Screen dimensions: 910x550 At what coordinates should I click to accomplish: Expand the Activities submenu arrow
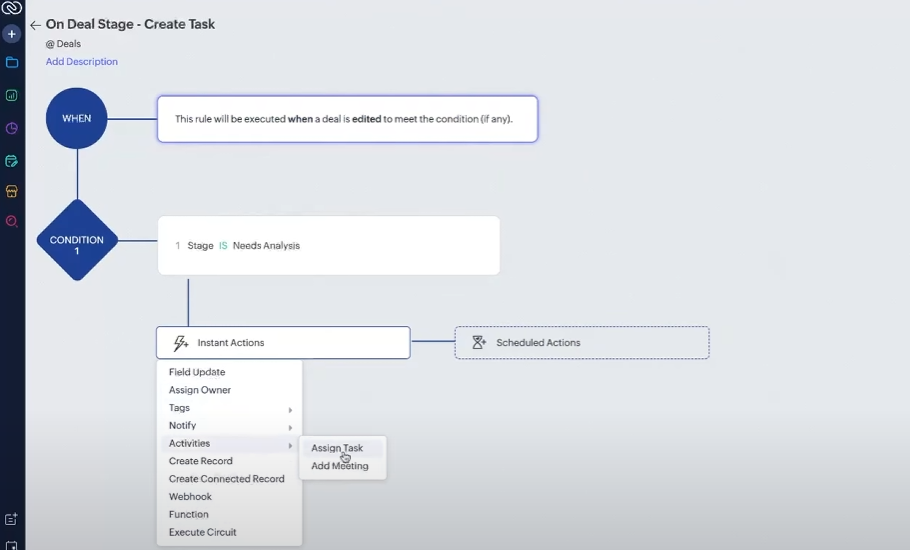(x=290, y=444)
